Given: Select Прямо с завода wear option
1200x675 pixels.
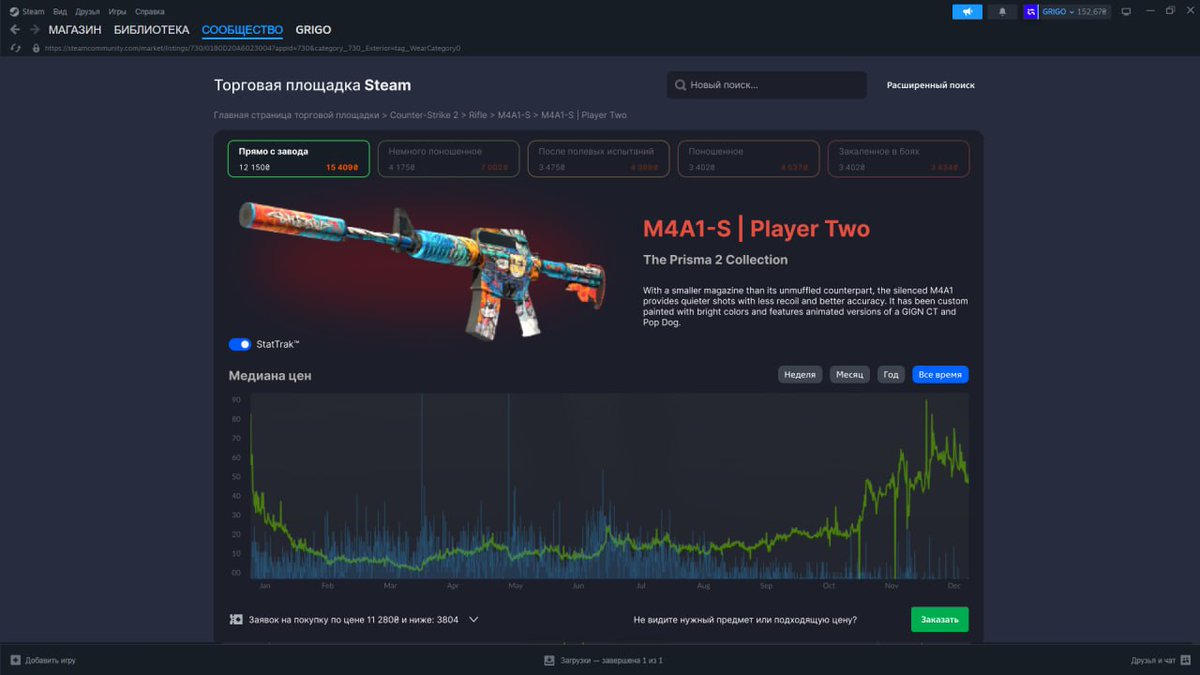Looking at the screenshot, I should pos(299,159).
